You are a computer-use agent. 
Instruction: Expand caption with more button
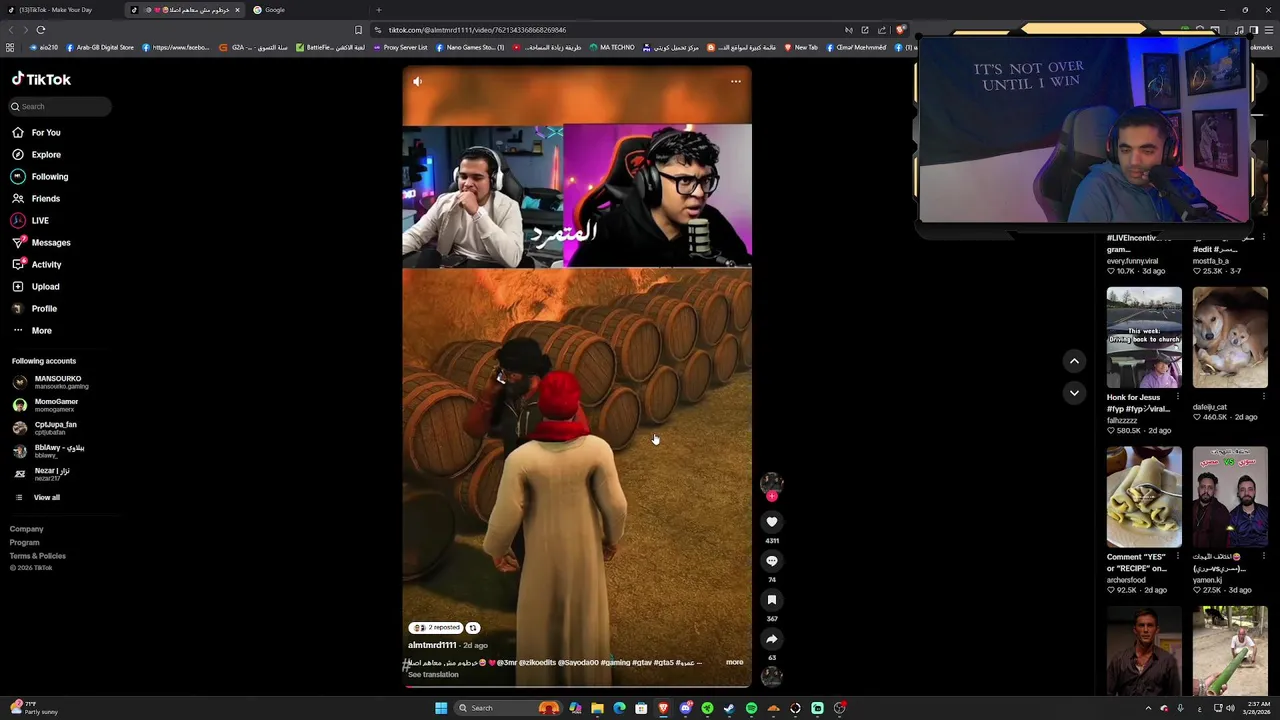735,662
